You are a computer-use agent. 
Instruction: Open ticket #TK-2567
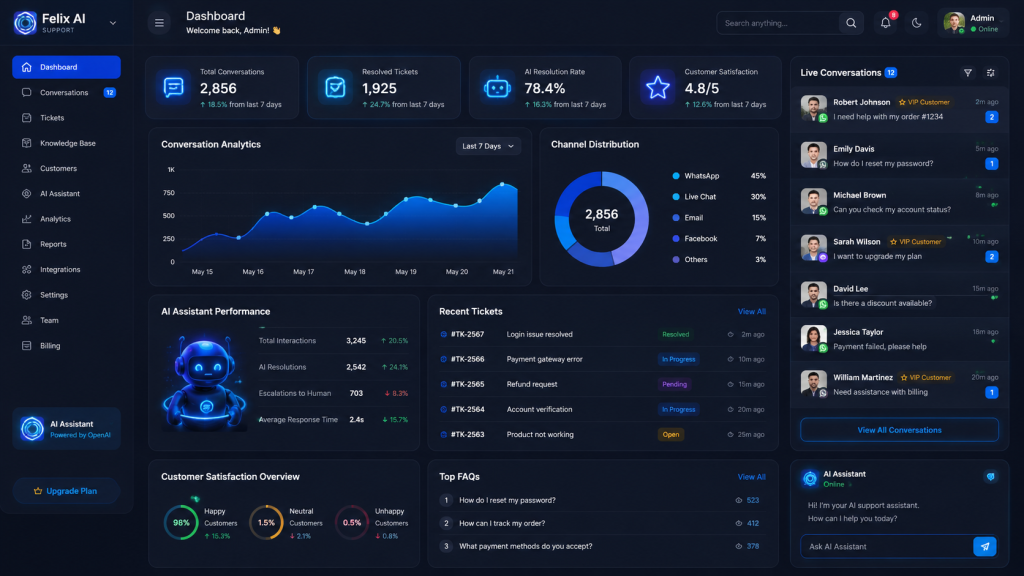pos(602,334)
